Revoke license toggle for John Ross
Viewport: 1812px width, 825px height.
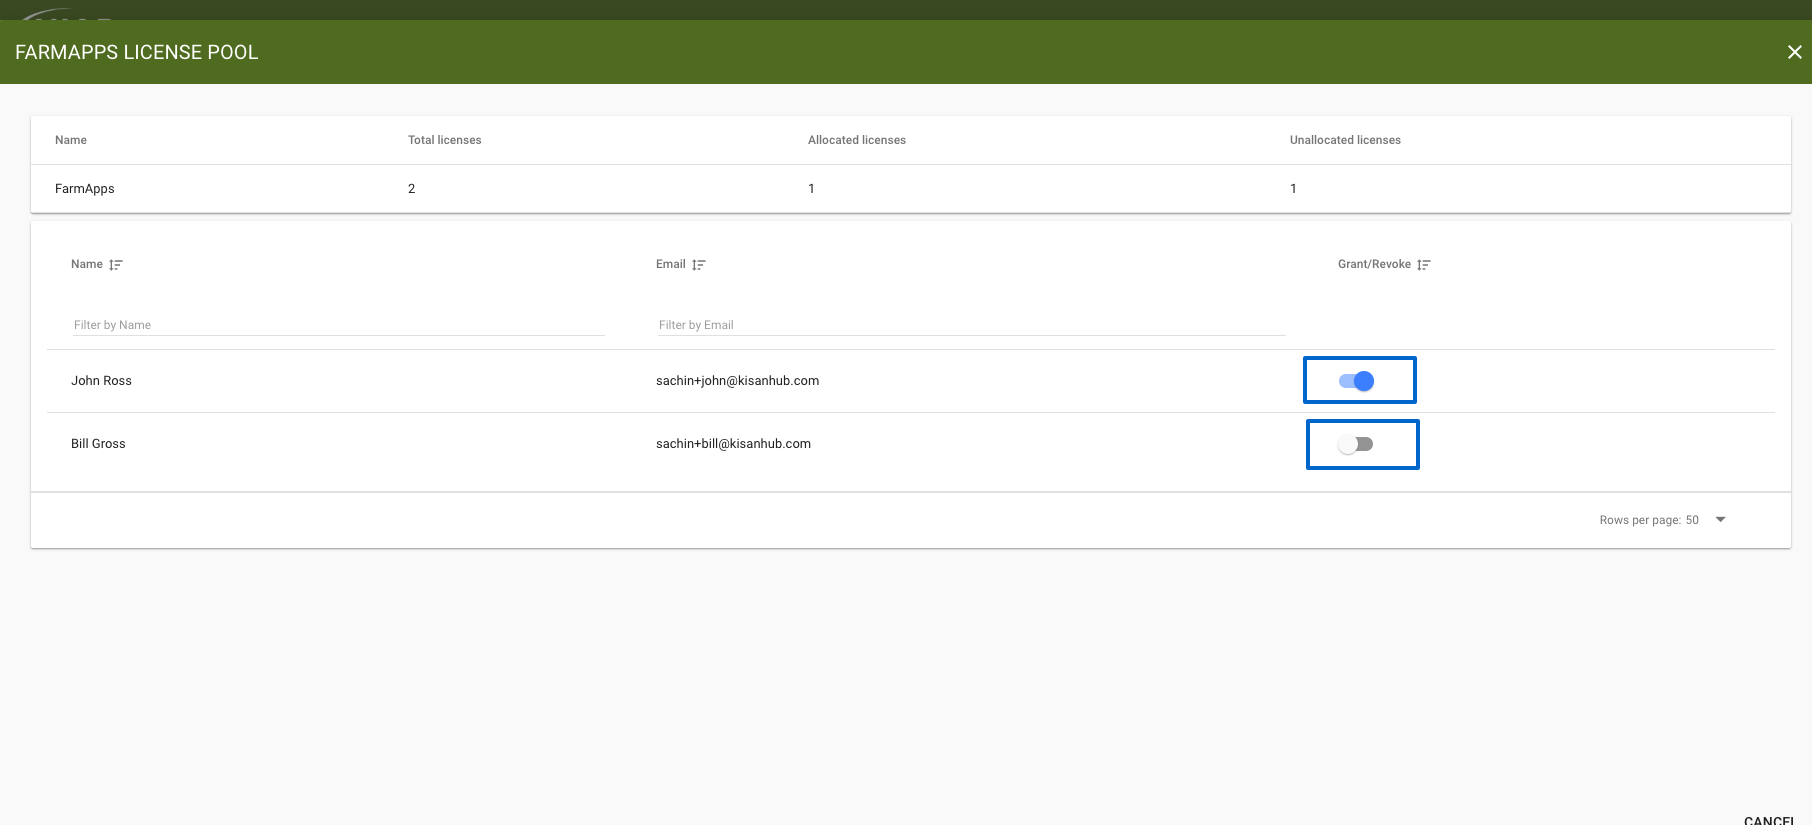tap(1357, 381)
